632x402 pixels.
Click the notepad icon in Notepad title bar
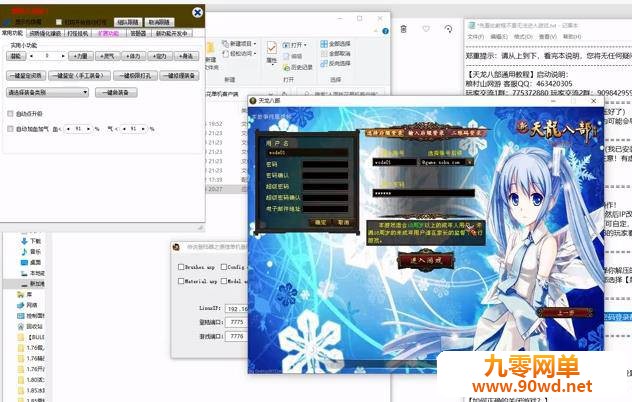coord(471,25)
